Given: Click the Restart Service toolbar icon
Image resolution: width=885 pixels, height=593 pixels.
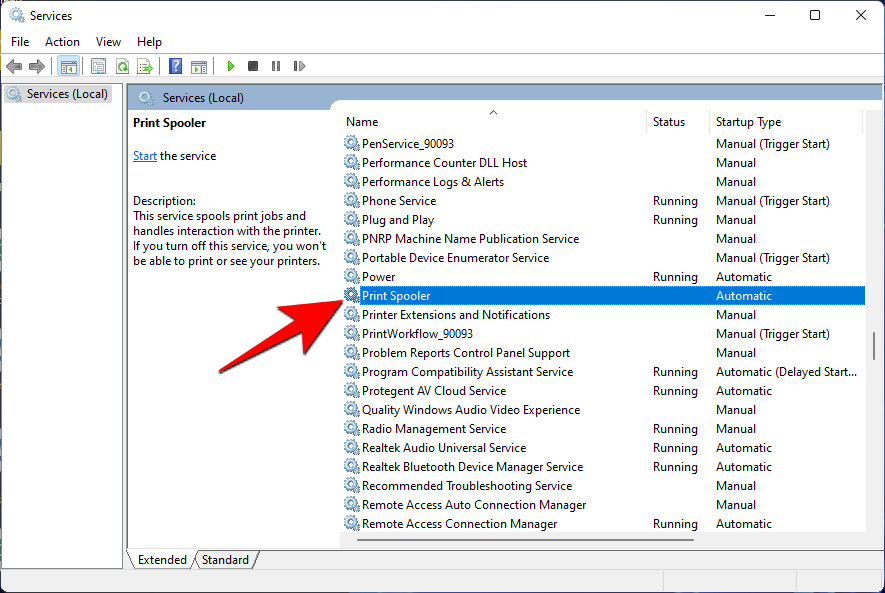Looking at the screenshot, I should (299, 66).
